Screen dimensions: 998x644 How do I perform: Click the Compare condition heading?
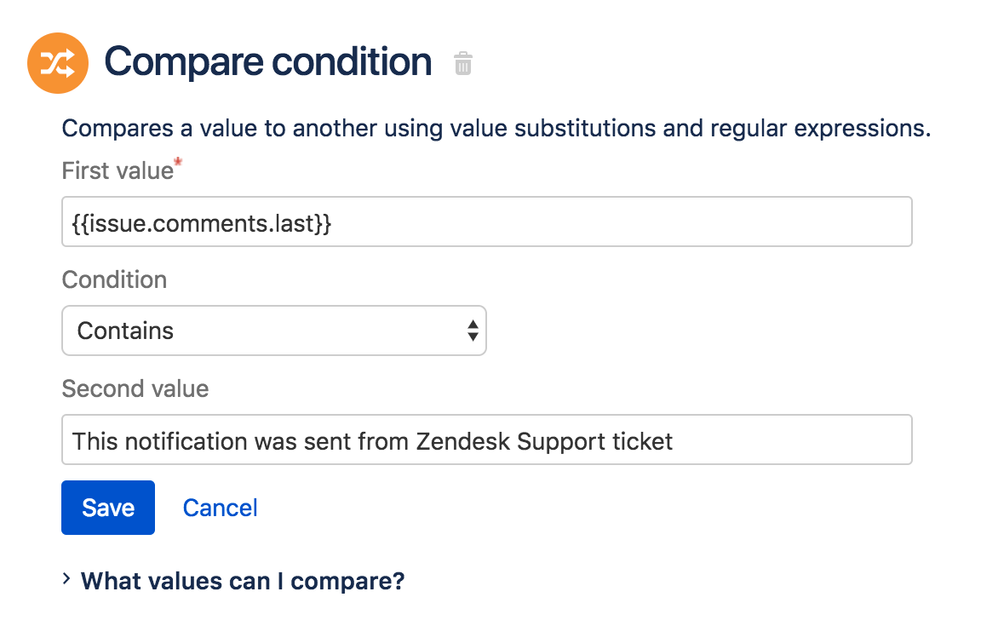(x=268, y=62)
